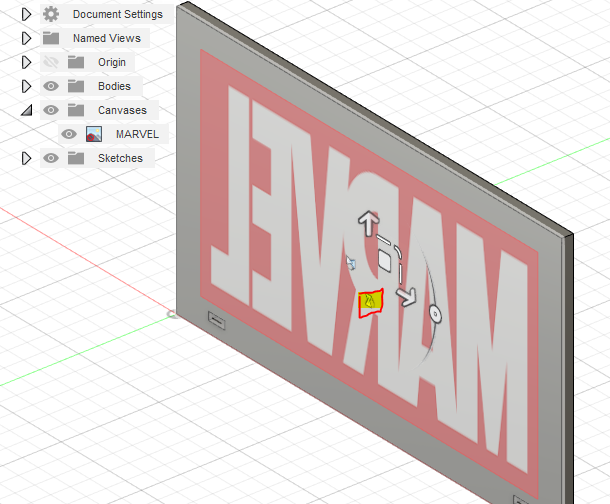Click the circular rotation handle on the arc
Viewport: 610px width, 504px height.
pos(435,313)
